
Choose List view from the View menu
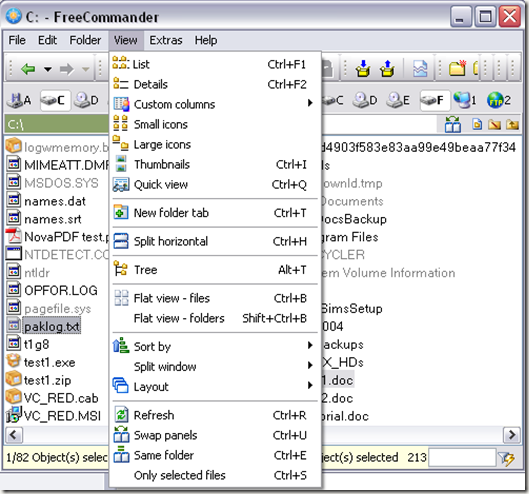tap(215, 64)
